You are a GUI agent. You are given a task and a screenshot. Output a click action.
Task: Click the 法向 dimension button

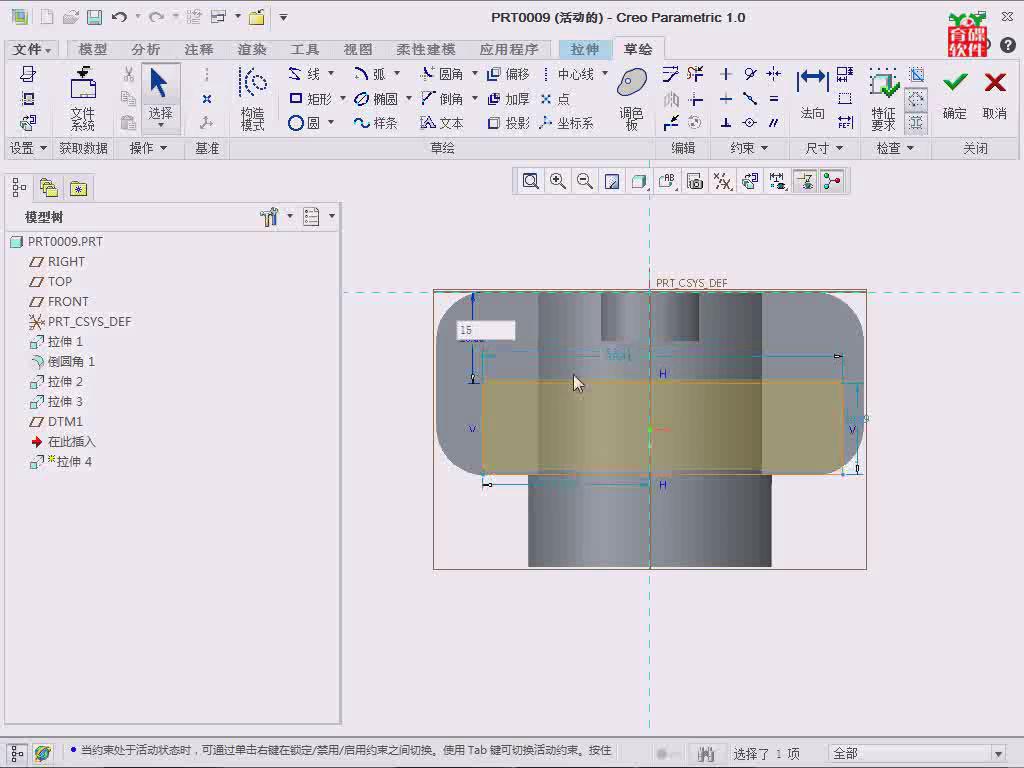(812, 95)
